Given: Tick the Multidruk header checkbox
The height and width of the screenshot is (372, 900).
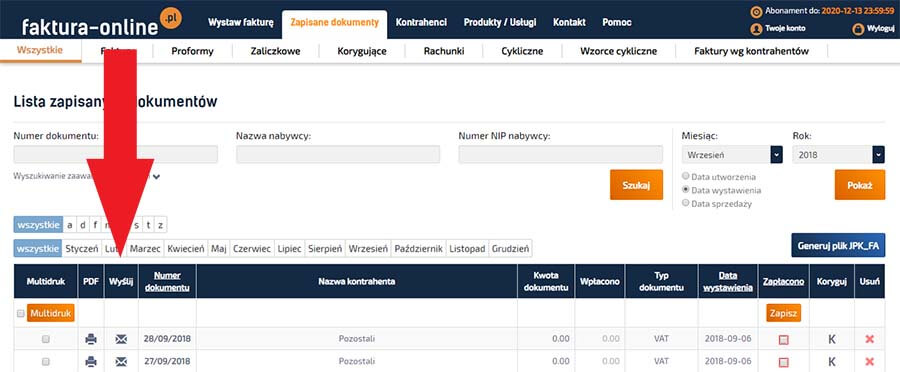Looking at the screenshot, I should click(x=21, y=313).
